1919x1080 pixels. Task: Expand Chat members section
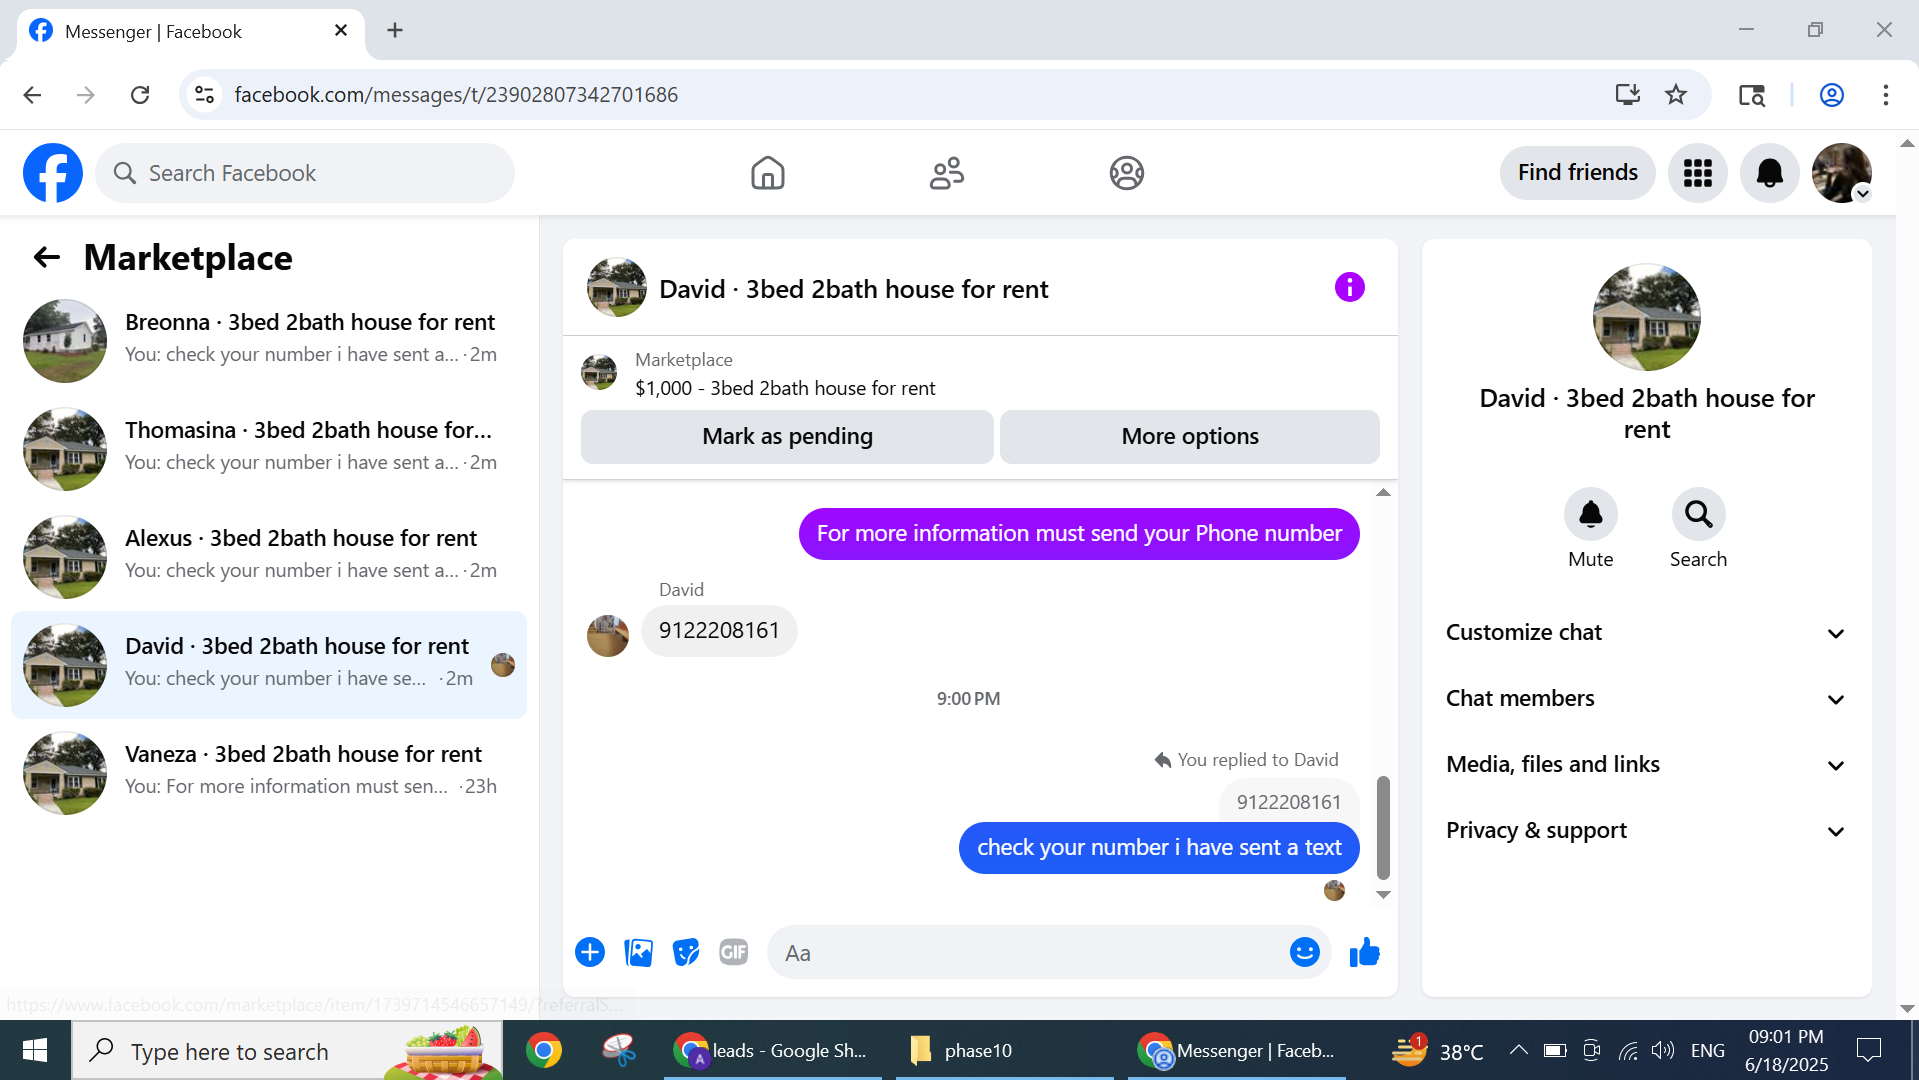1646,699
